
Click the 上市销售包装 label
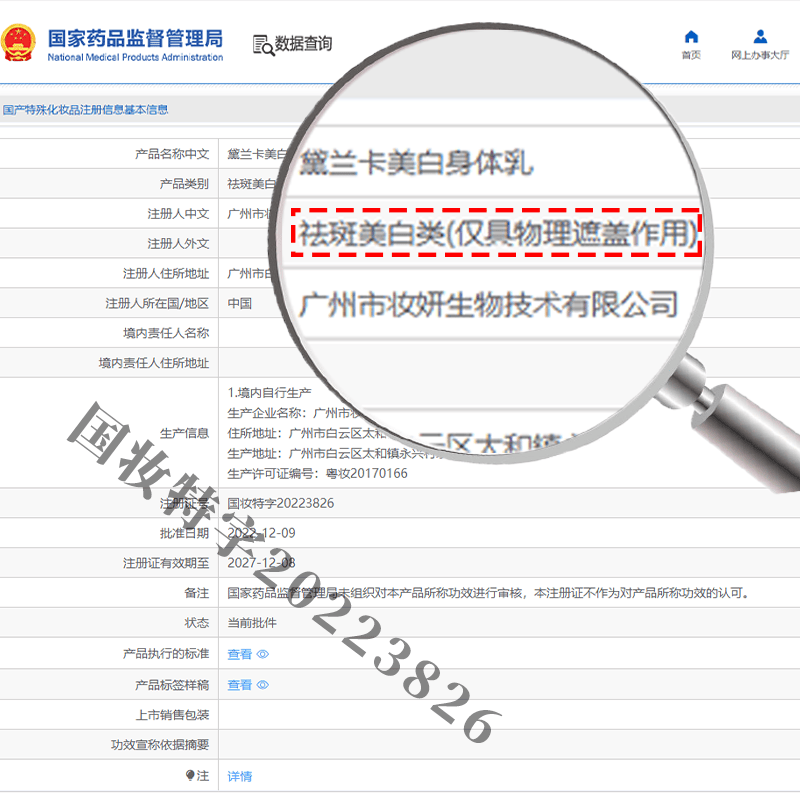coord(172,715)
